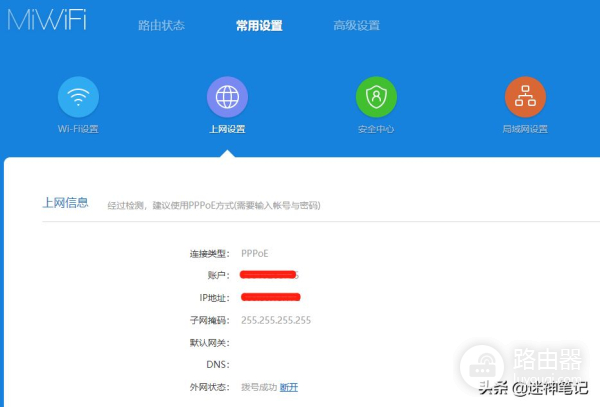The width and height of the screenshot is (600, 407).
Task: Click the PPPoE connection type value
Action: [x=254, y=254]
